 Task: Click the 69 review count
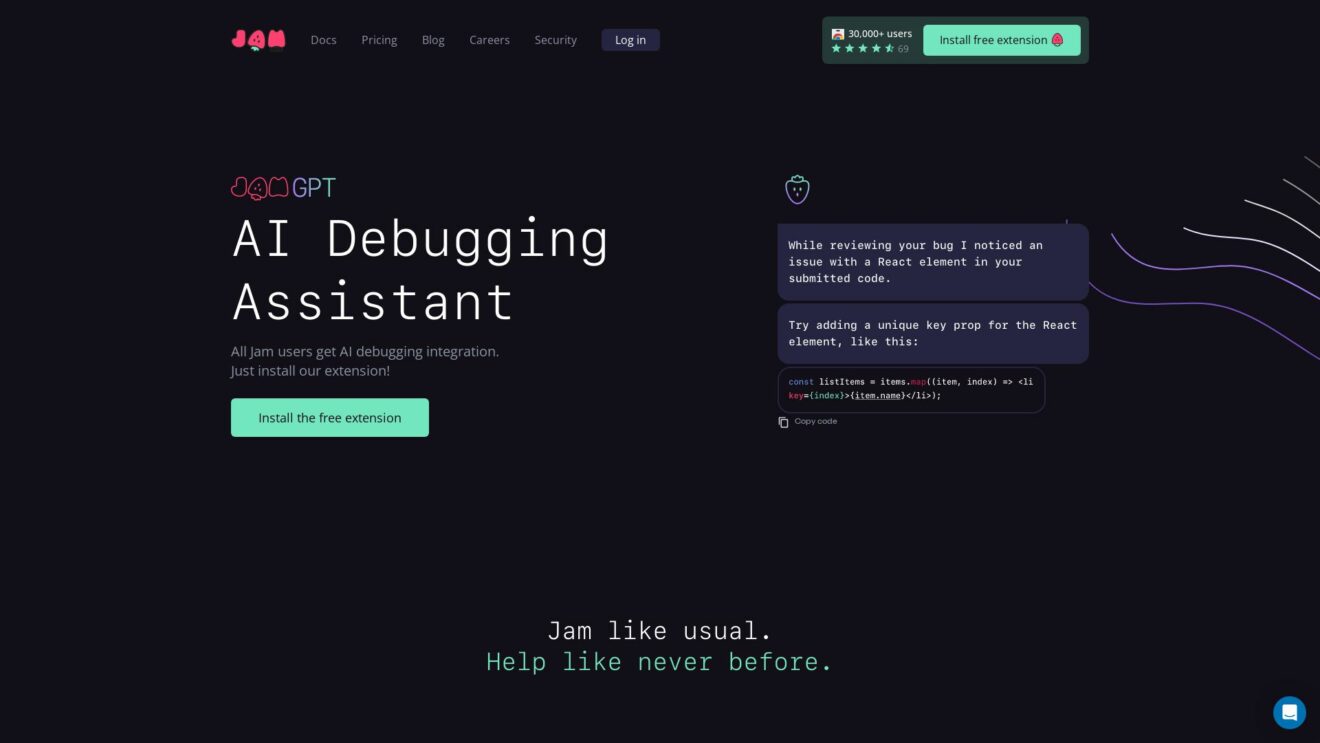click(x=903, y=49)
